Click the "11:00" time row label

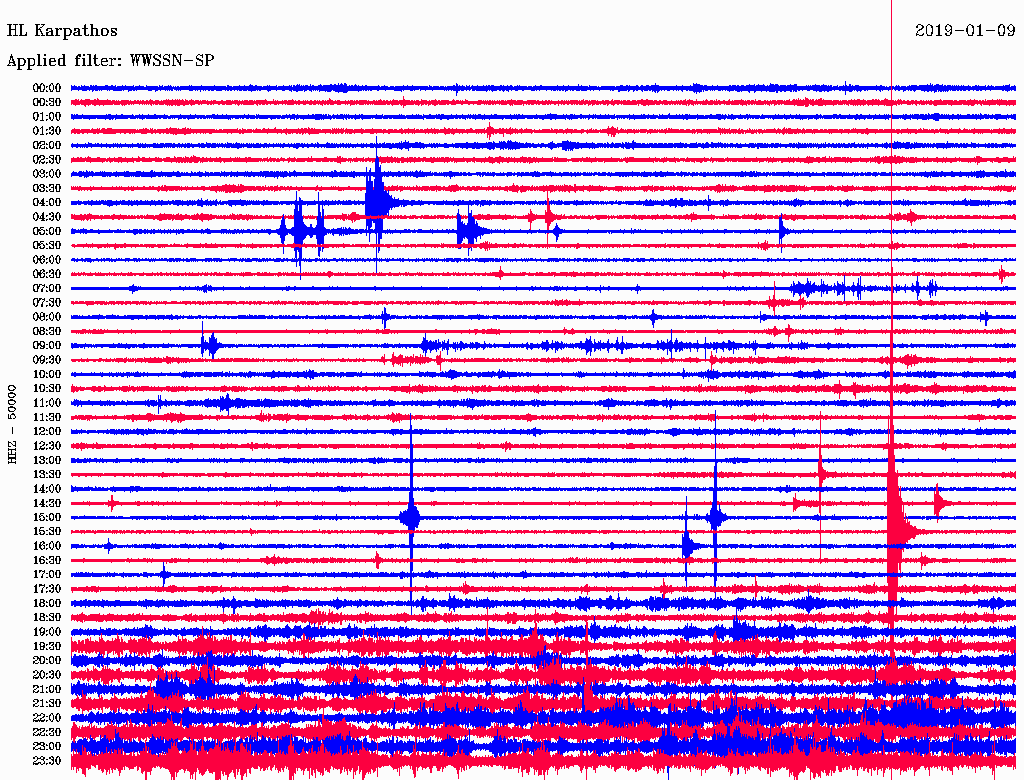47,403
